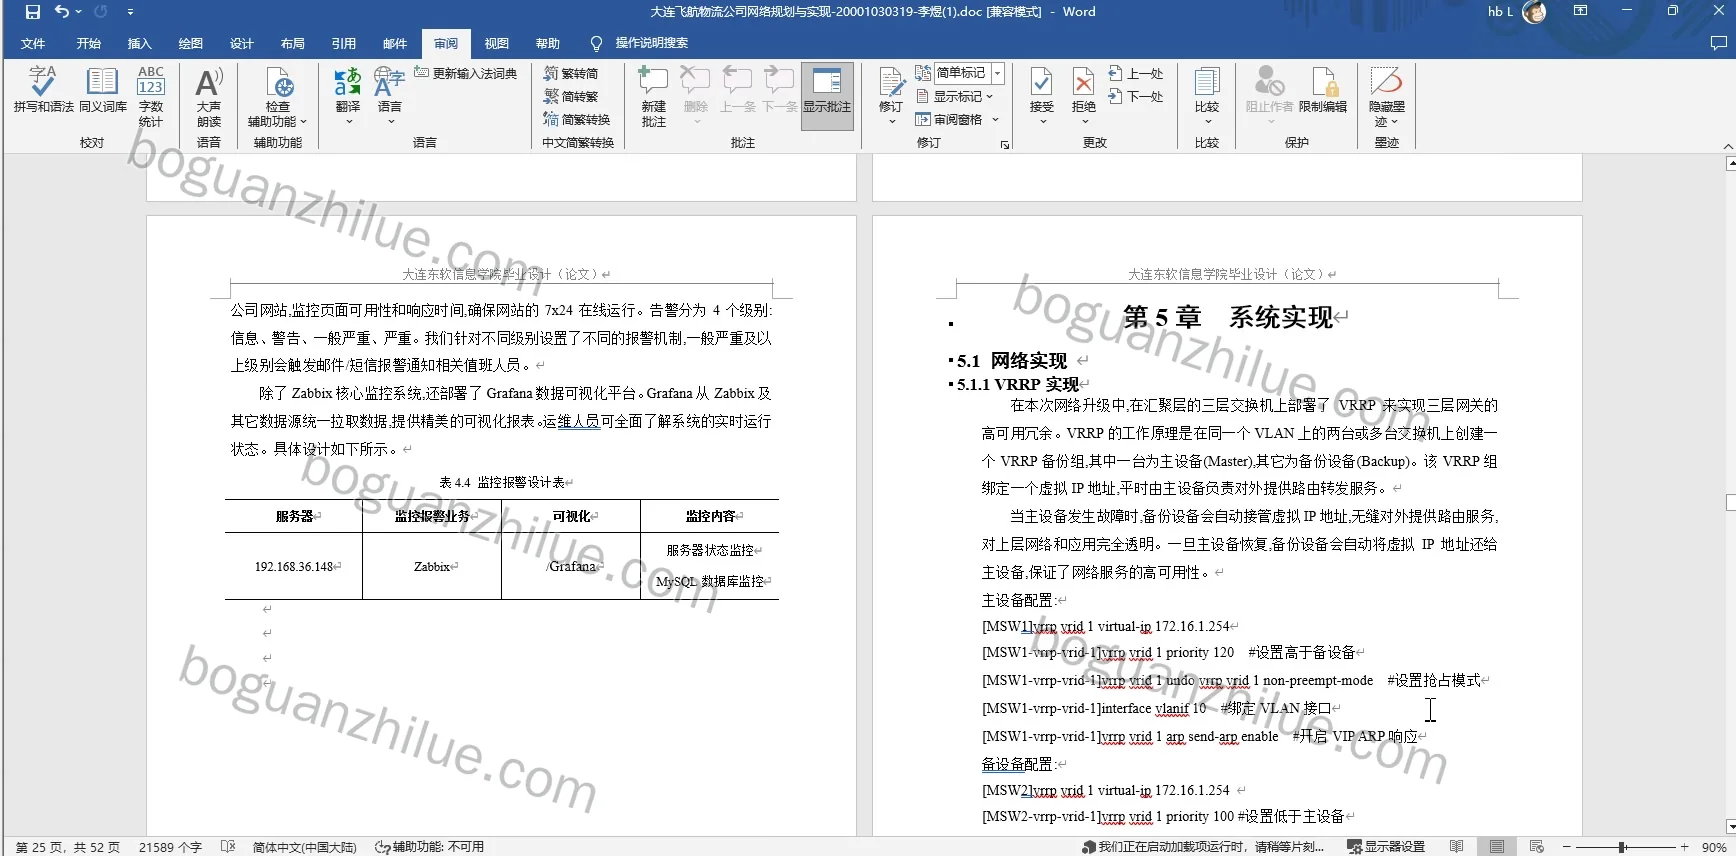Switch to Read Mode view
This screenshot has width=1736, height=856.
[1457, 847]
